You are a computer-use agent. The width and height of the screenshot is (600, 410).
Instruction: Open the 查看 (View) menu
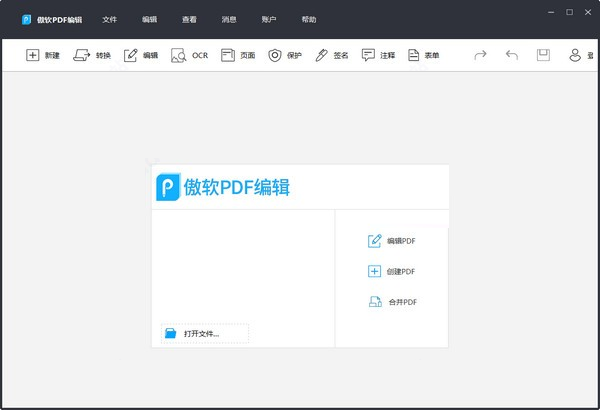point(190,19)
